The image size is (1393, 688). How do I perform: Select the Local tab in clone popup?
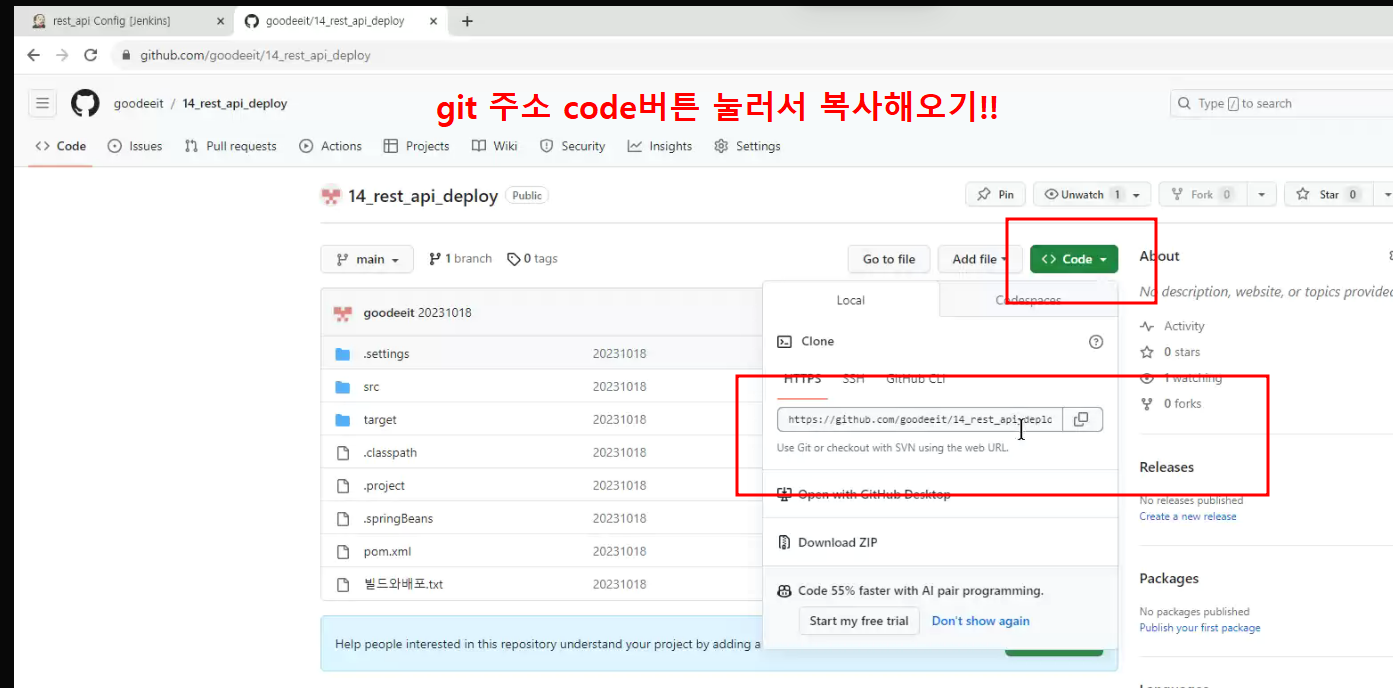(851, 300)
